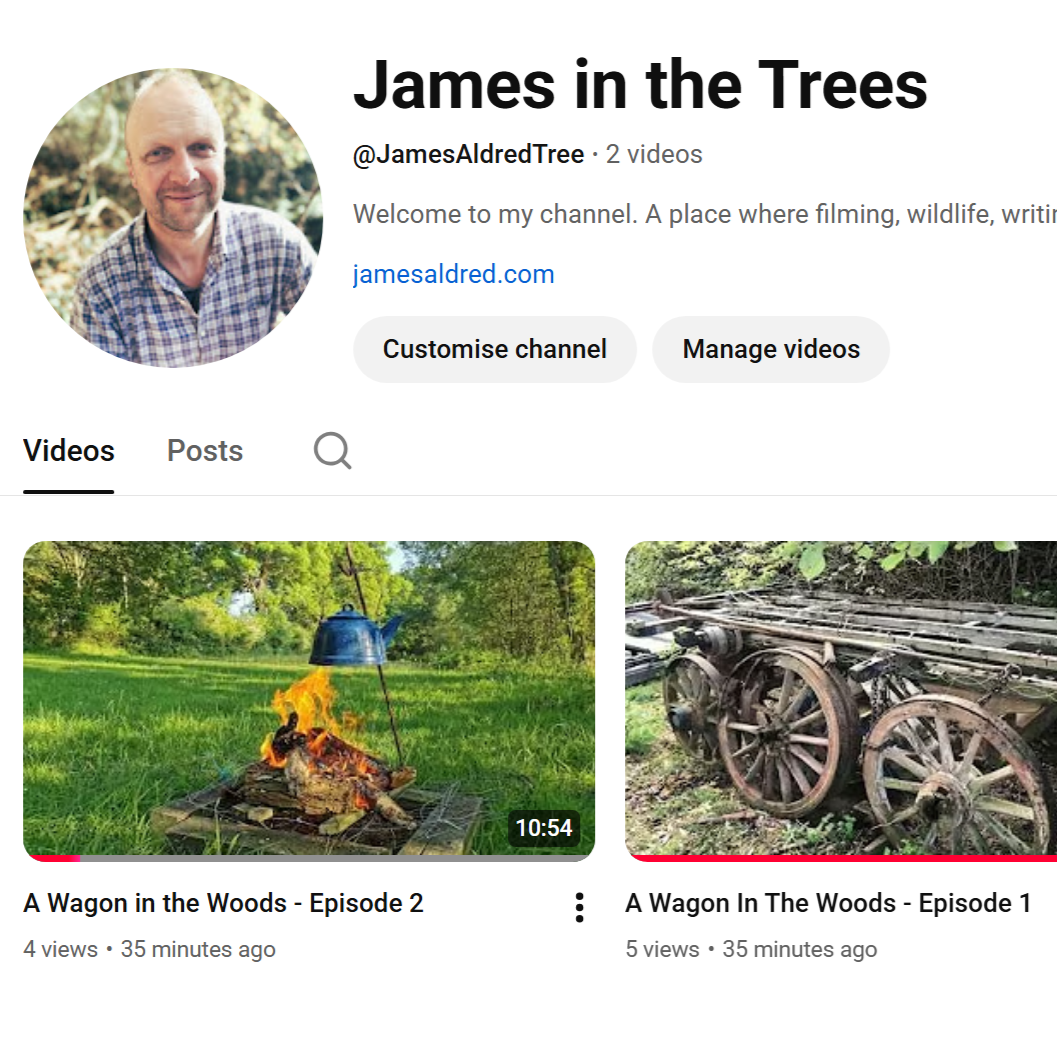Open 'A Wagon in the Woods - Episode 2' title
Viewport: 1057px width, 1057px height.
click(x=224, y=903)
